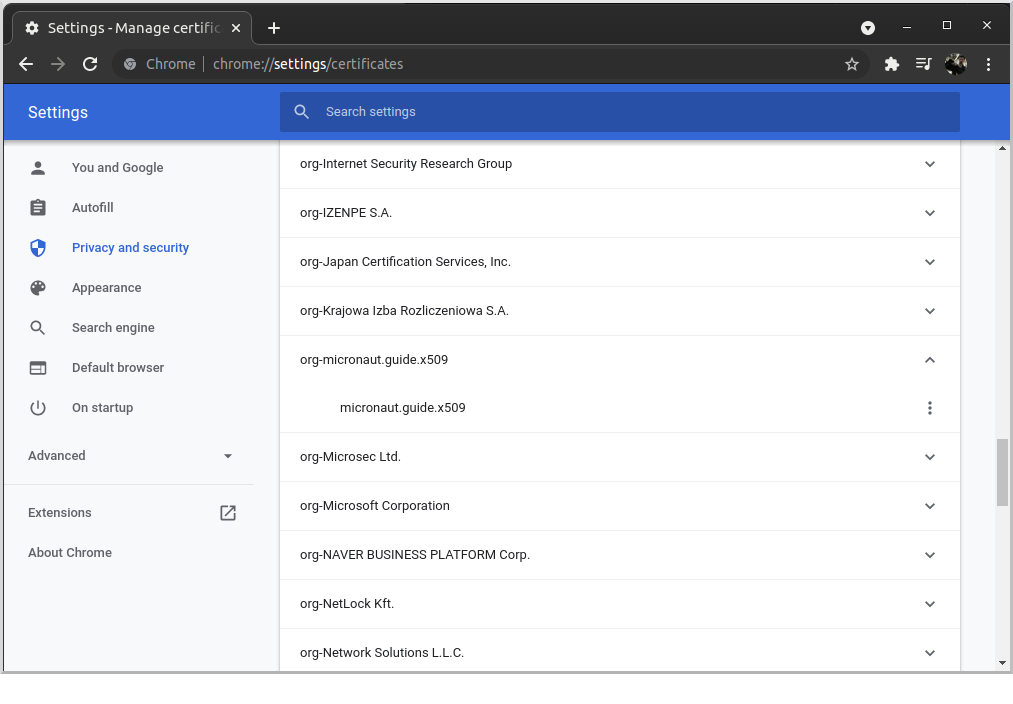Viewport: 1013px width, 704px height.
Task: Open the media control icon in toolbar
Action: tap(924, 64)
